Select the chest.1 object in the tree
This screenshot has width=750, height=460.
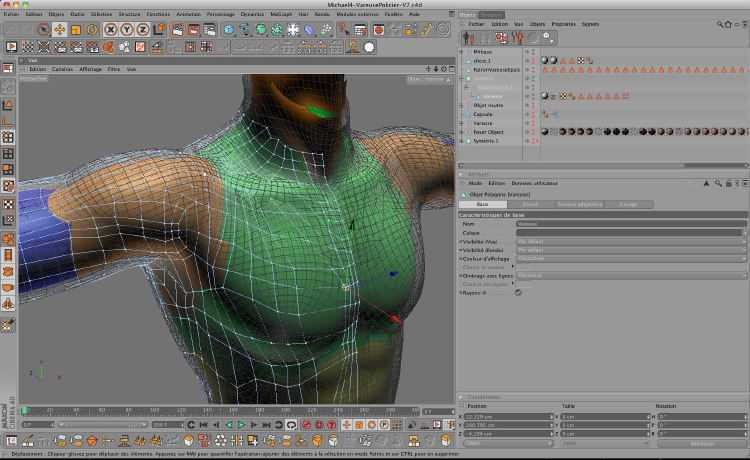tap(482, 61)
